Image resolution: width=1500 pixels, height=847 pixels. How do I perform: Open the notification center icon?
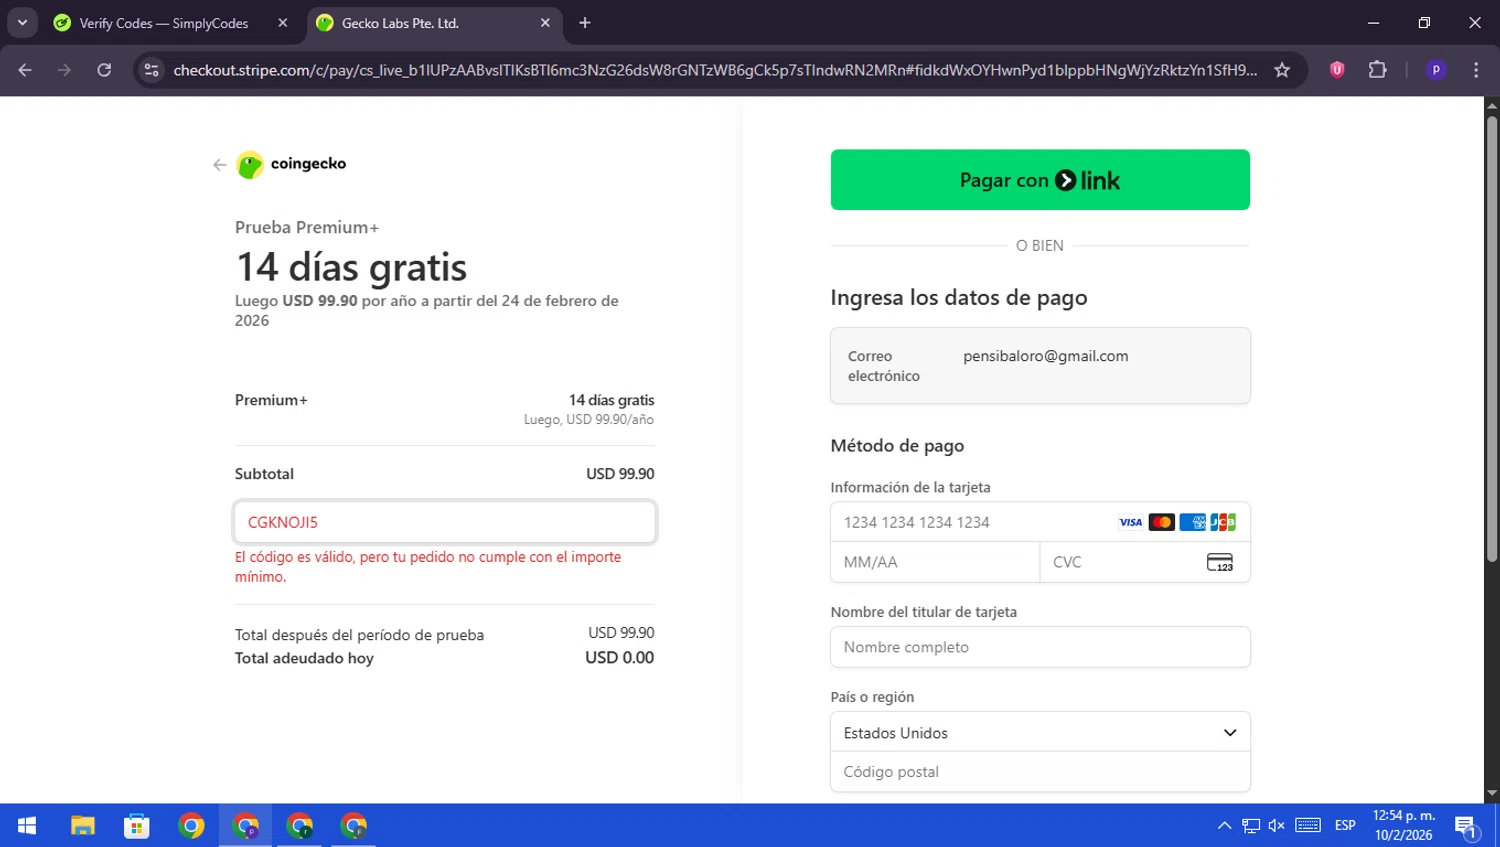[x=1467, y=826]
